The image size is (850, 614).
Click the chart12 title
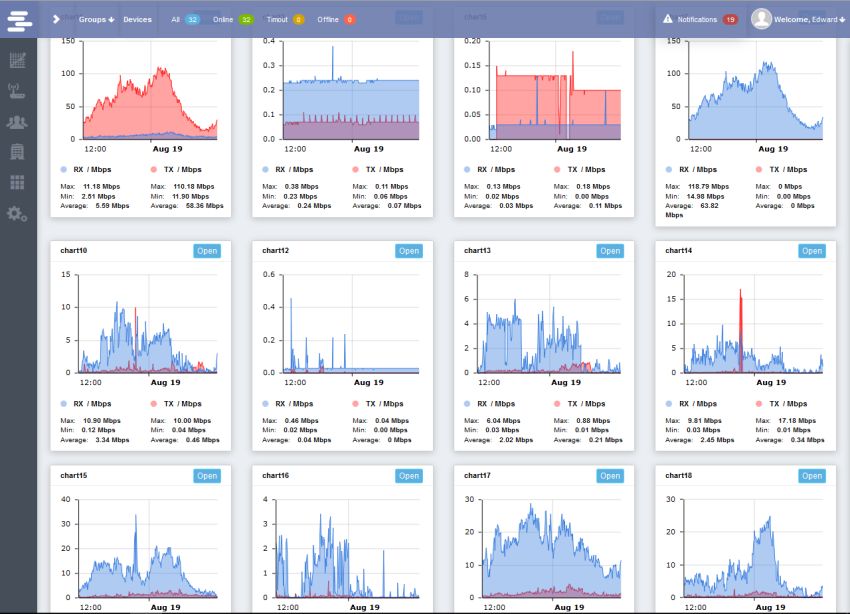[x=275, y=250]
